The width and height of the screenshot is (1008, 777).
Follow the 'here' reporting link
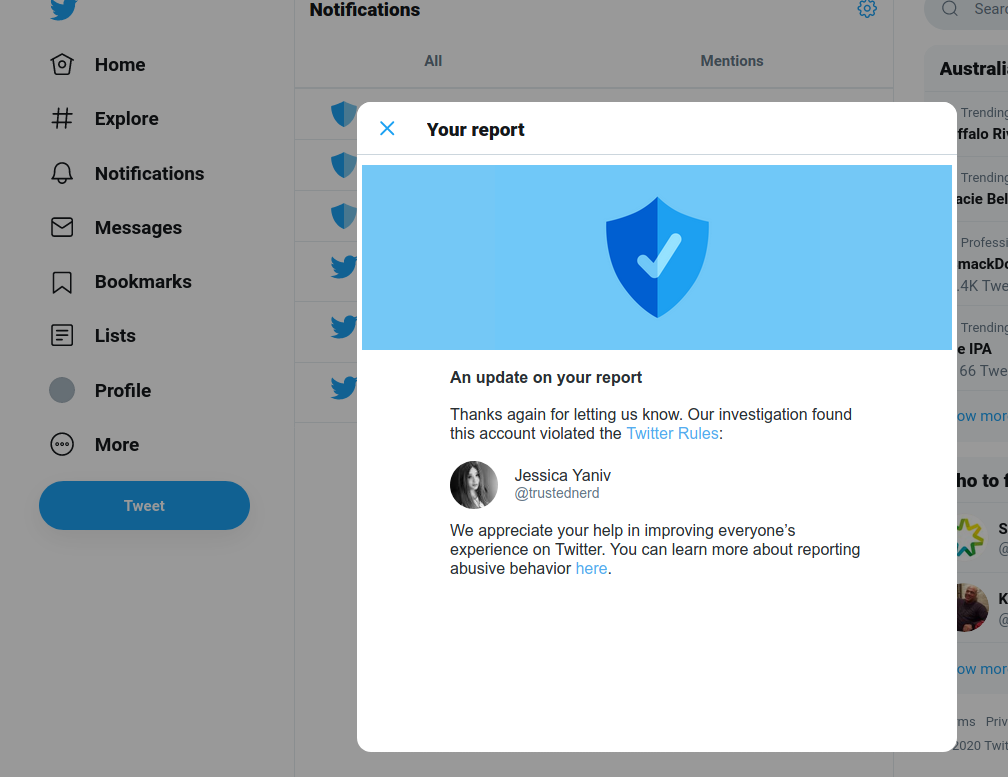pos(591,569)
